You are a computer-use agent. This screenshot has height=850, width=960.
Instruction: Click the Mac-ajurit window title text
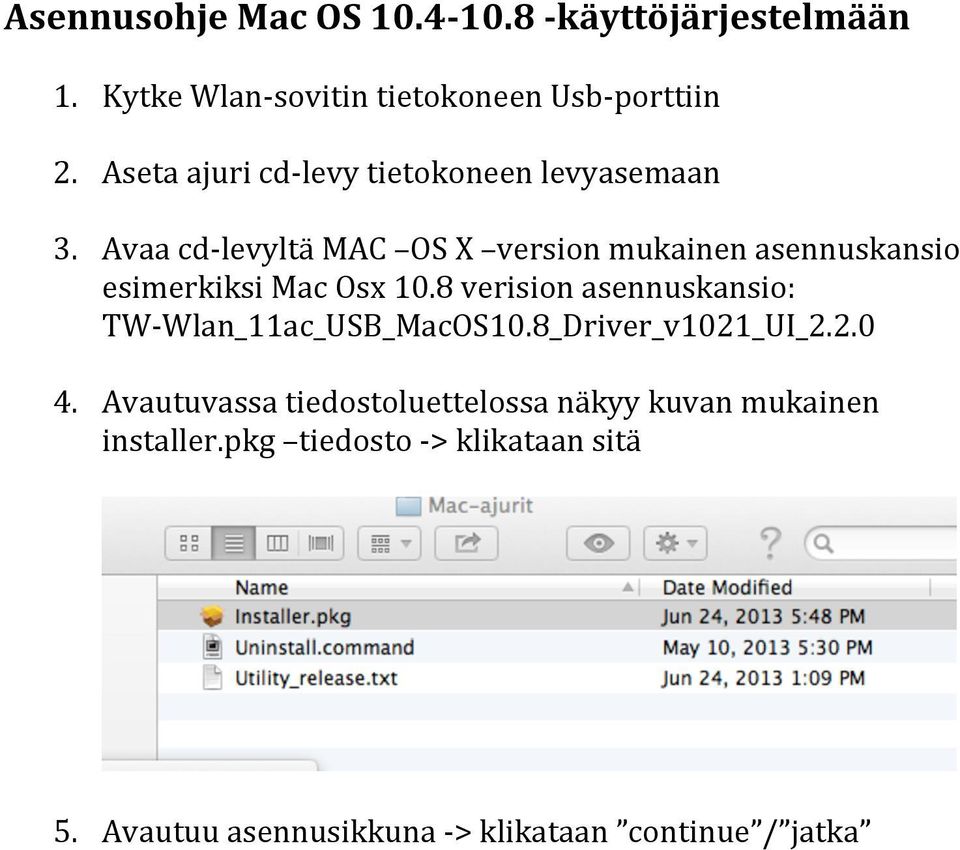pos(481,506)
